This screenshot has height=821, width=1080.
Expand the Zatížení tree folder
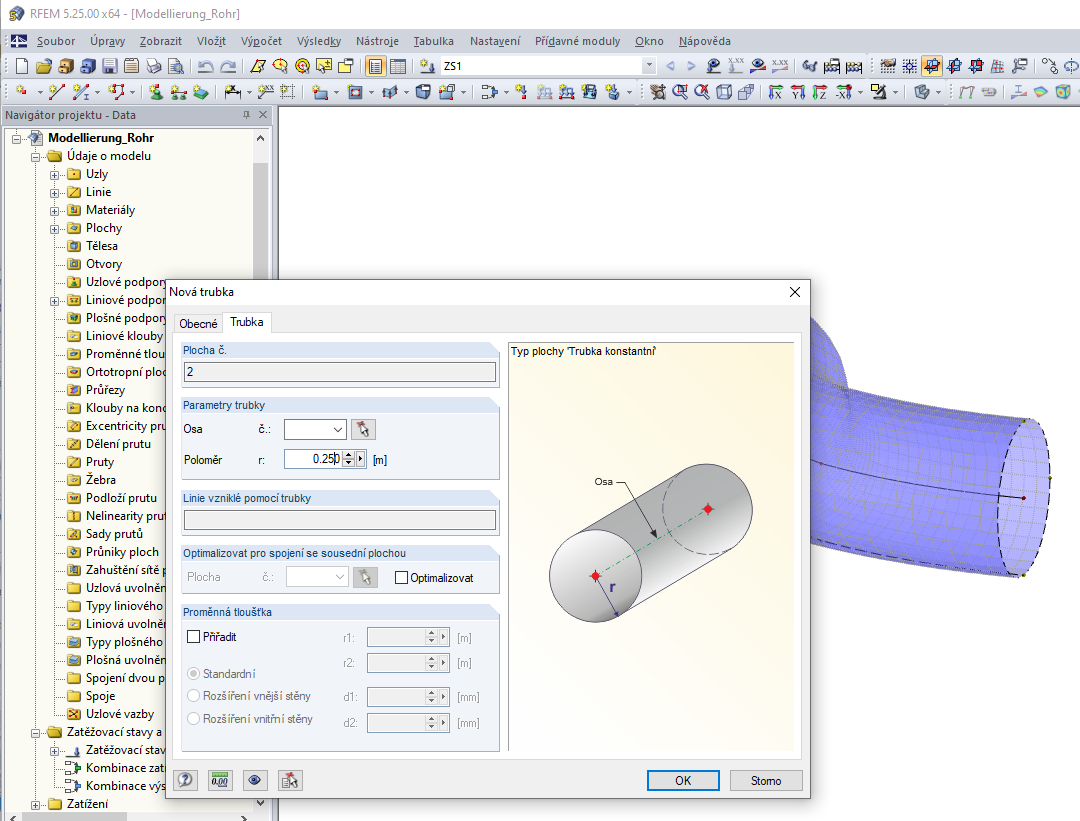[x=35, y=804]
